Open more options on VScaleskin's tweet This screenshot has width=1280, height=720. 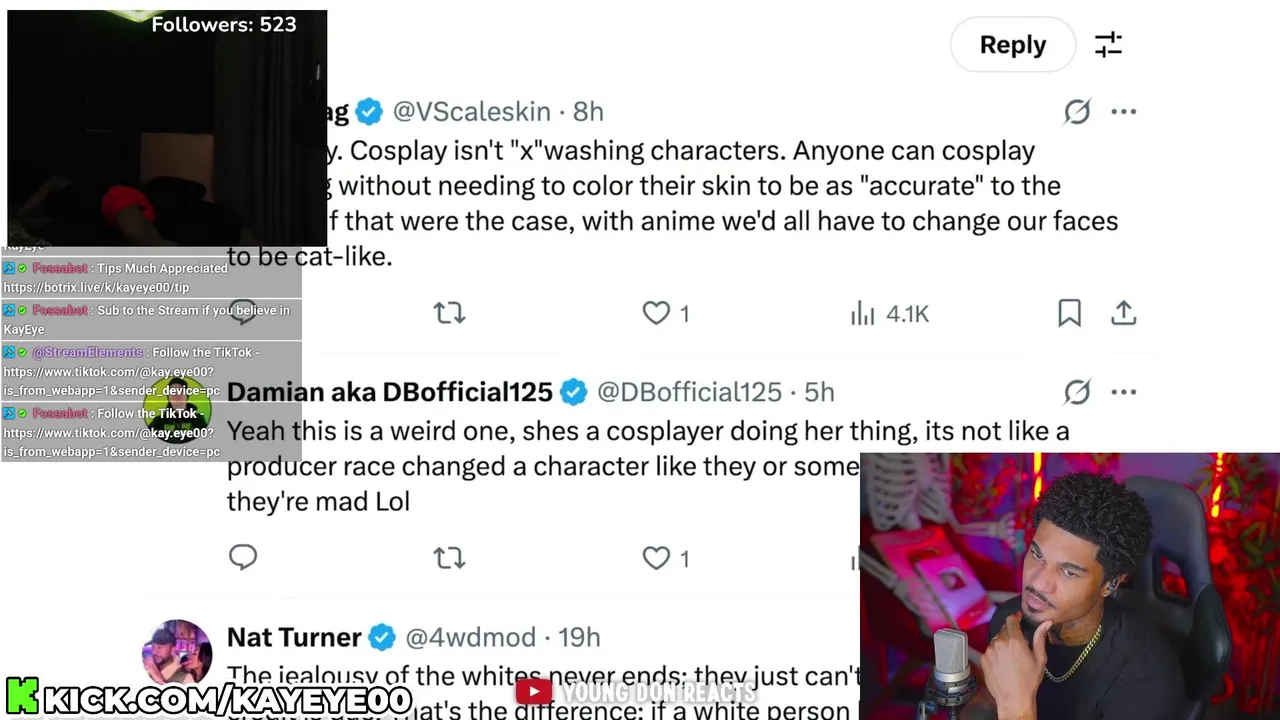(x=1124, y=112)
